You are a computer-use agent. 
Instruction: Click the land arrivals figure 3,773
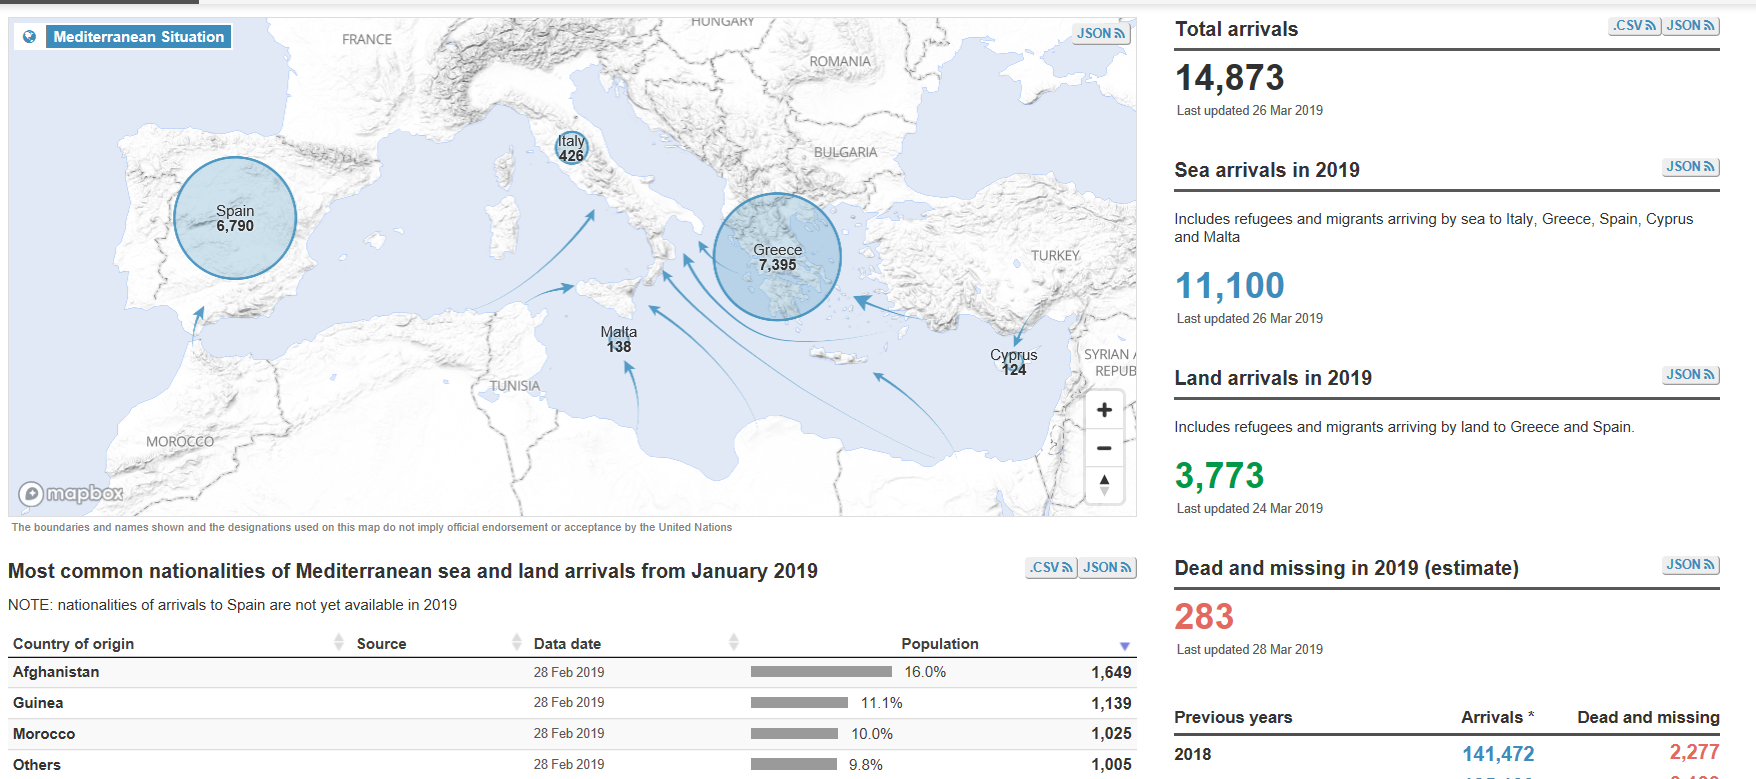tap(1220, 476)
